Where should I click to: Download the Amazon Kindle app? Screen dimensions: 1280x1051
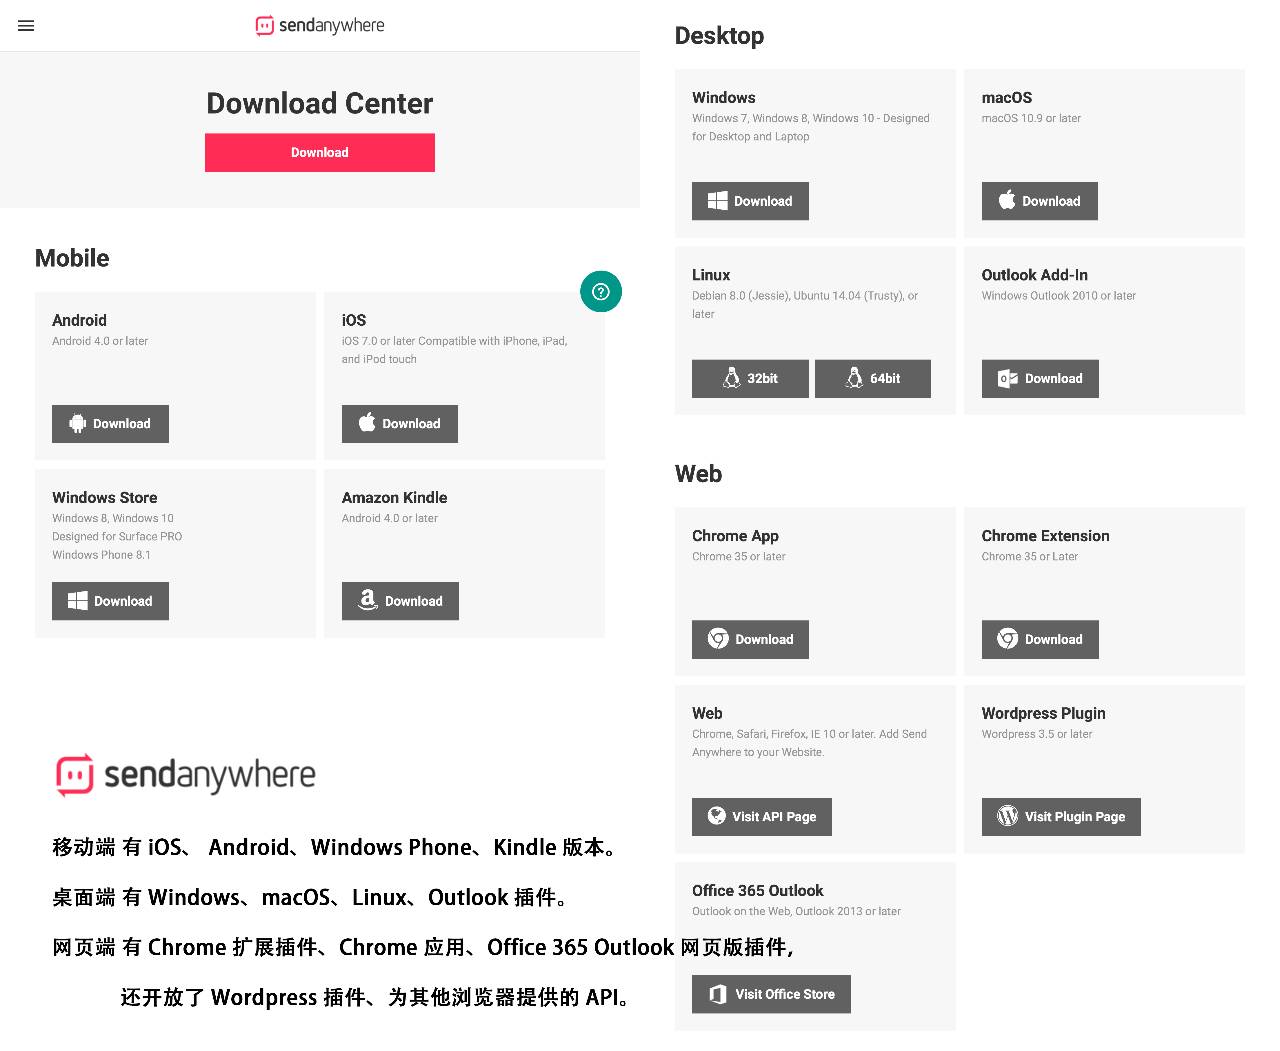pos(400,601)
